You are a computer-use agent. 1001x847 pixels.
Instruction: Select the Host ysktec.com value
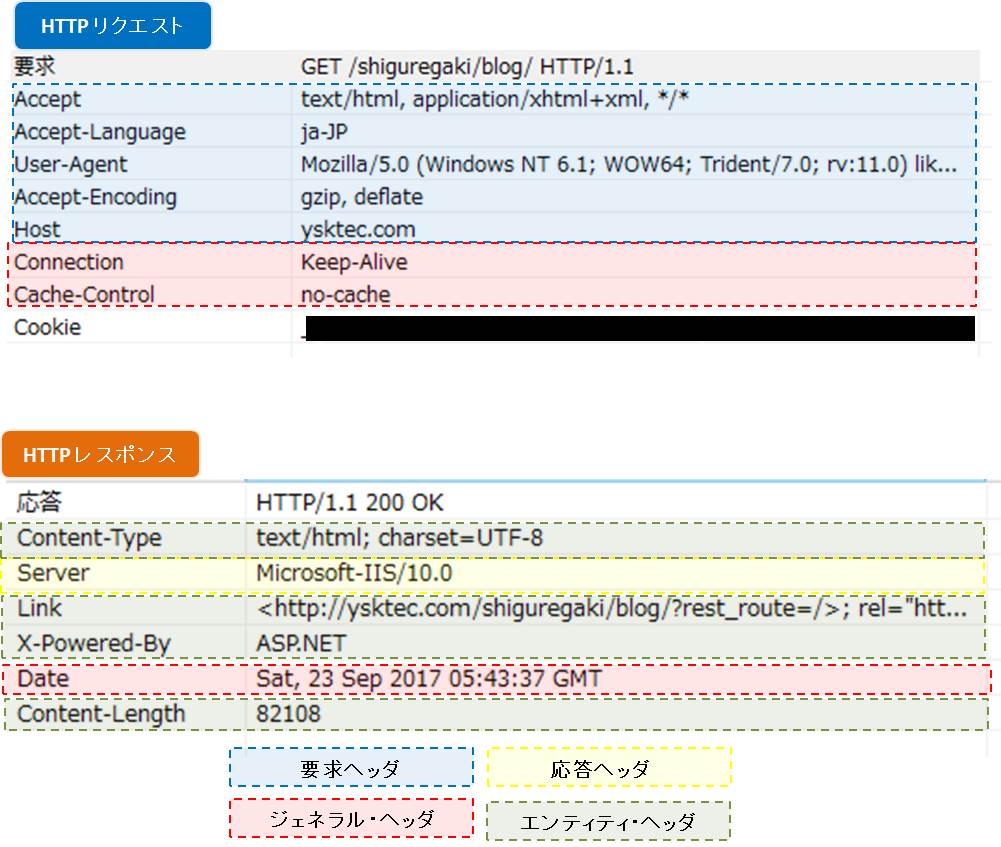[358, 229]
